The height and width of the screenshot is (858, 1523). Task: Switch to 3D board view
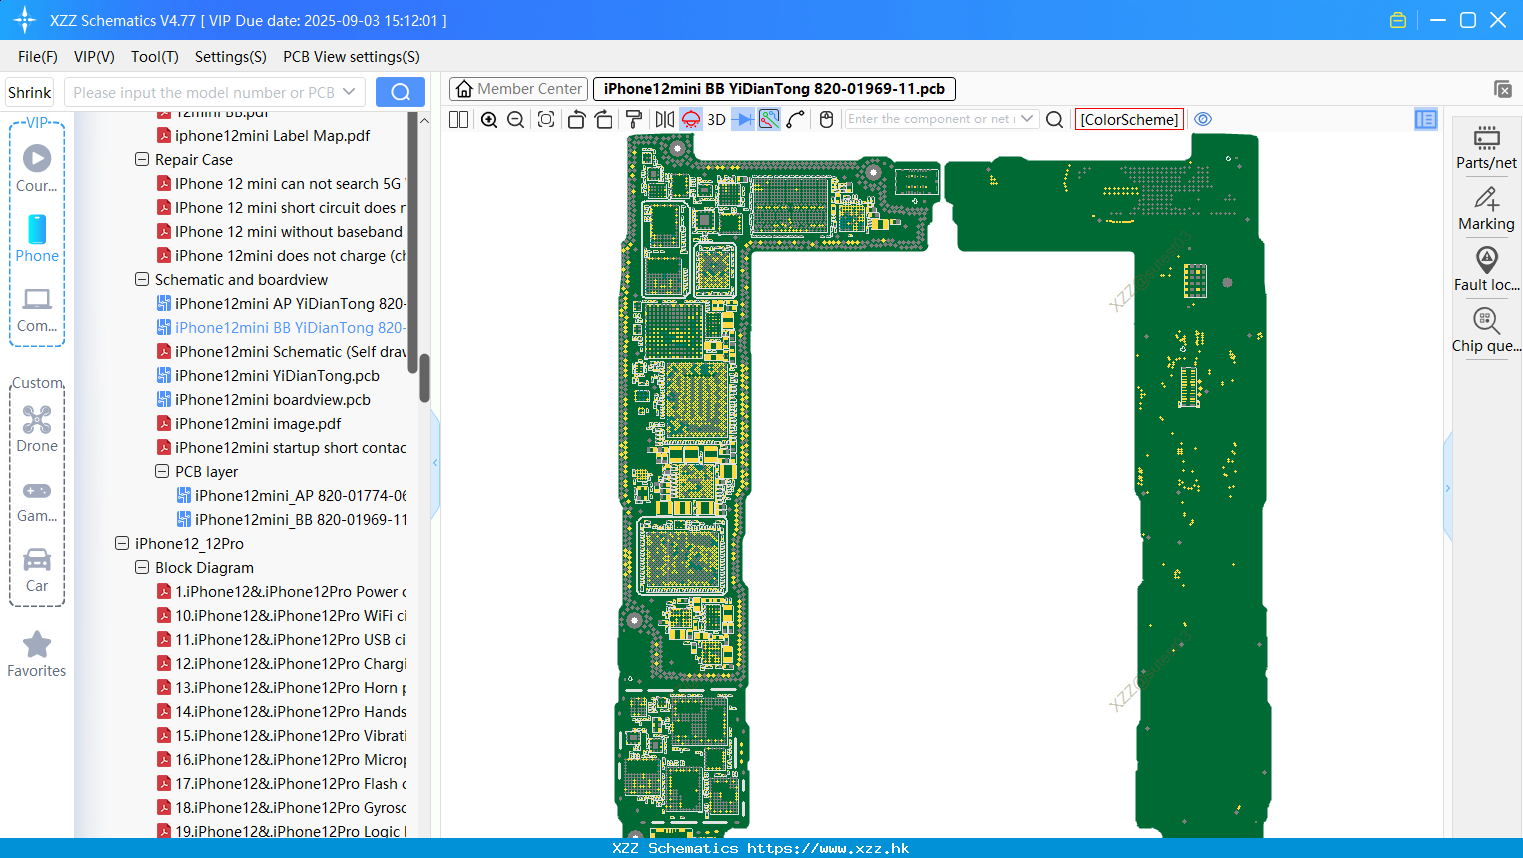pyautogui.click(x=716, y=119)
